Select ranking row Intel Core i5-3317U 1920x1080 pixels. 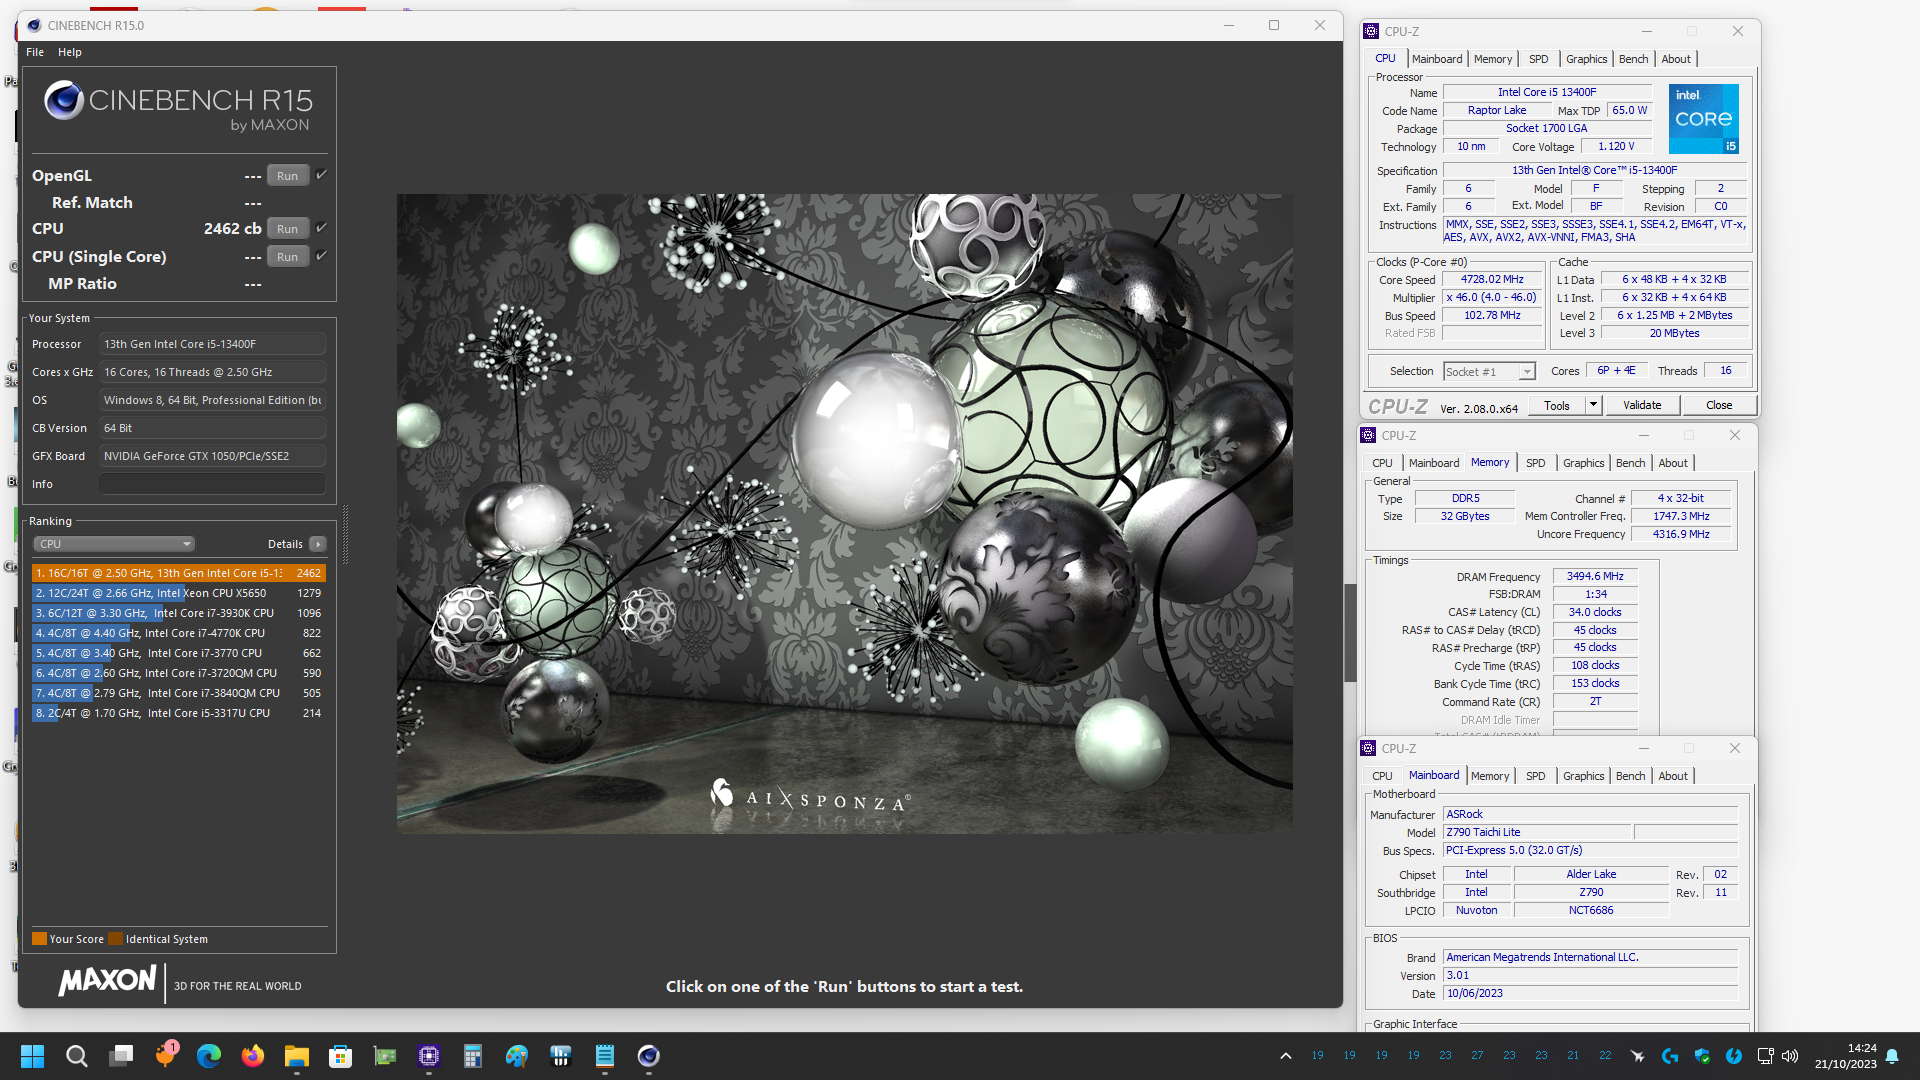tap(179, 713)
